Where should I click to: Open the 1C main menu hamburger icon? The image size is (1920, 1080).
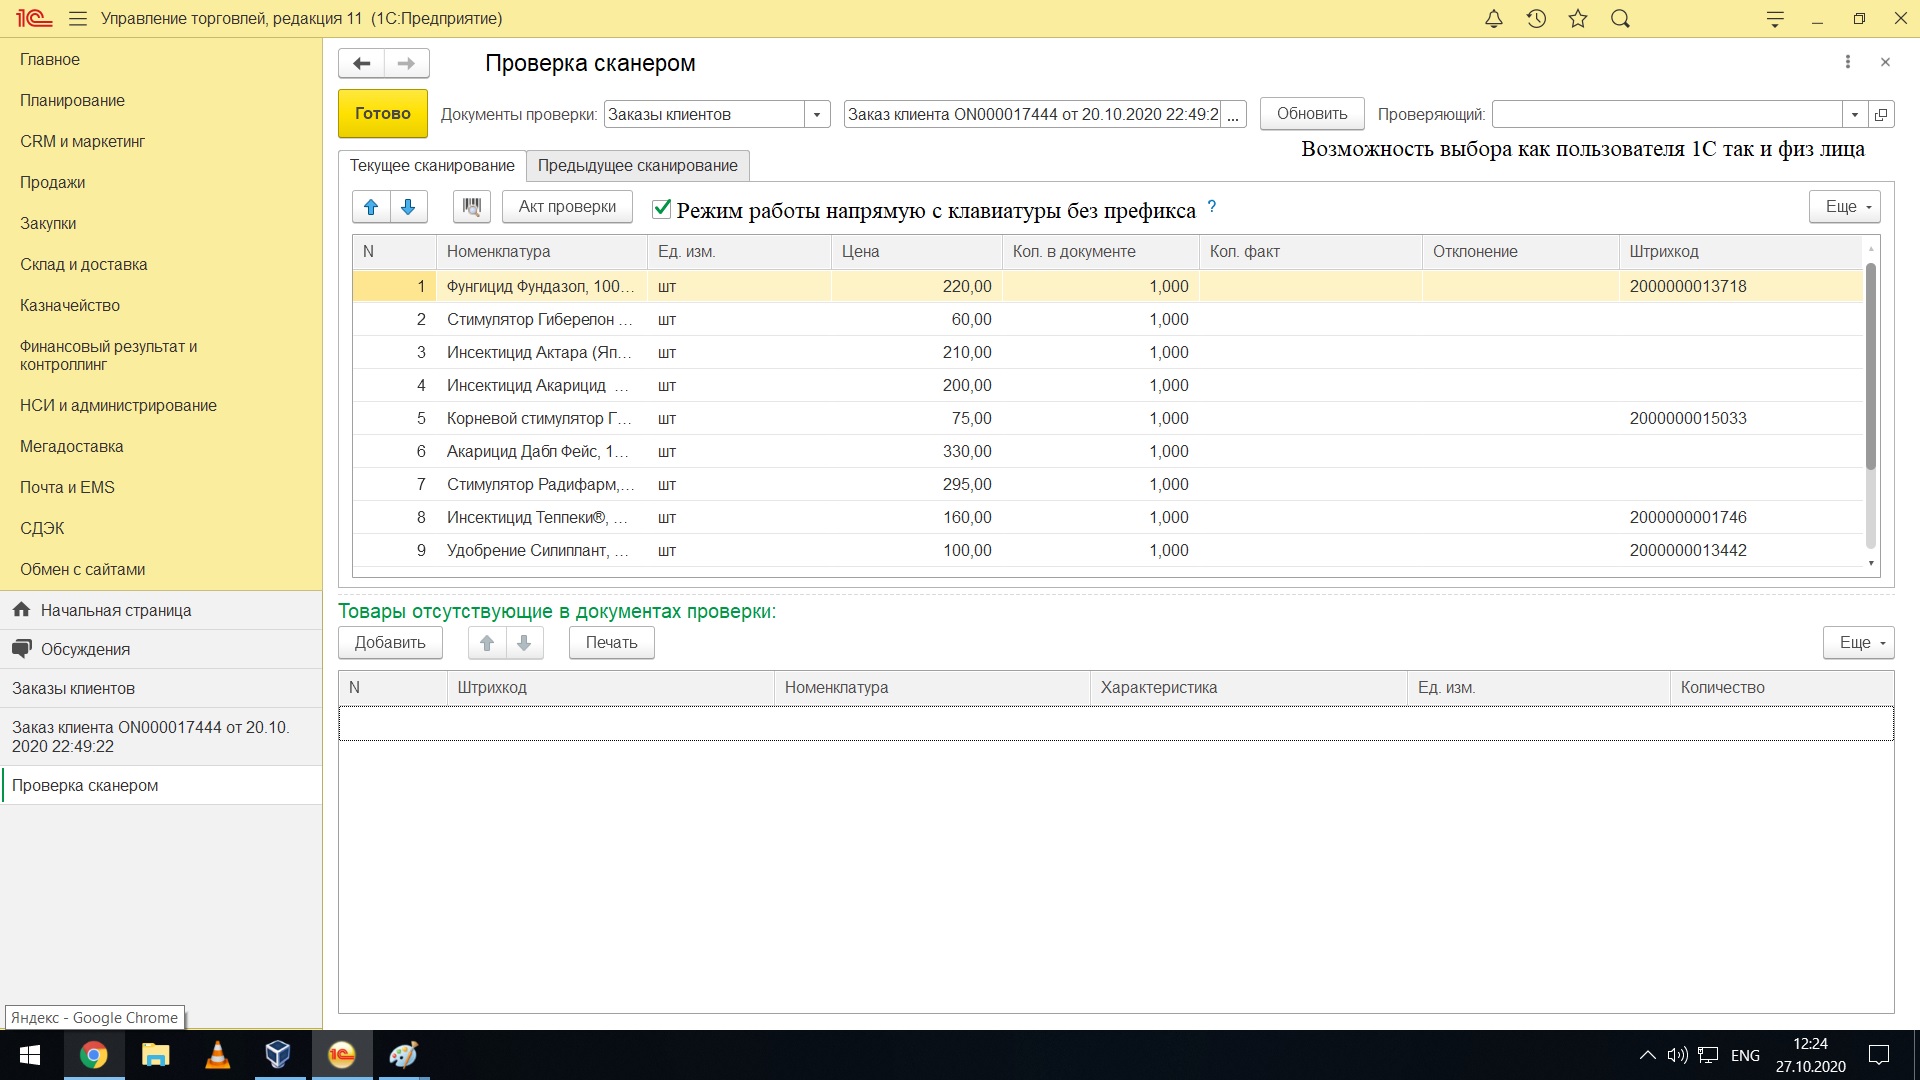78,19
